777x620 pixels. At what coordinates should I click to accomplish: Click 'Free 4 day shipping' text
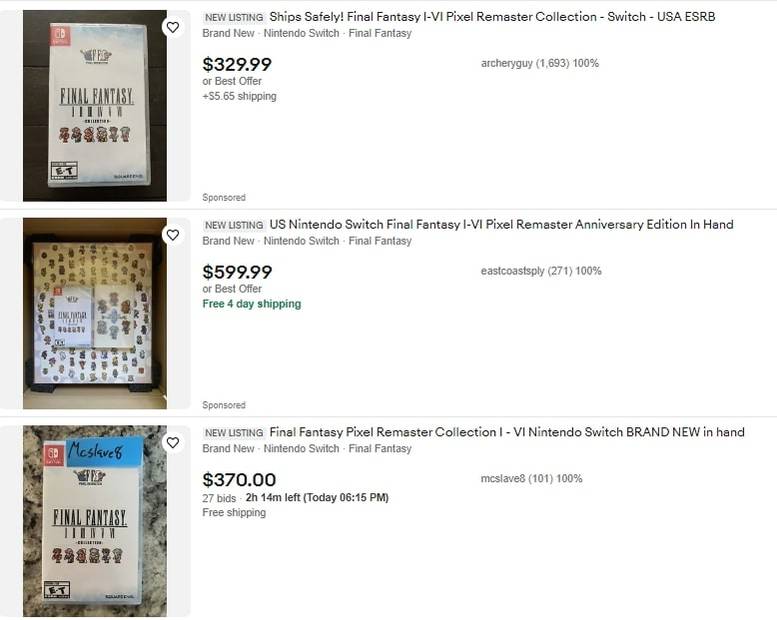click(251, 304)
